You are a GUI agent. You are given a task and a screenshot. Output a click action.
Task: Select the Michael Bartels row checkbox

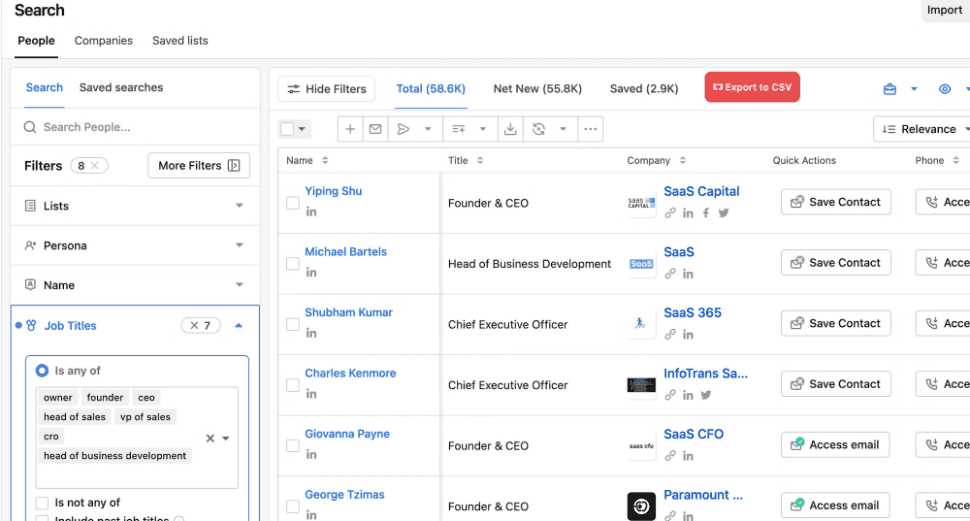click(x=293, y=264)
